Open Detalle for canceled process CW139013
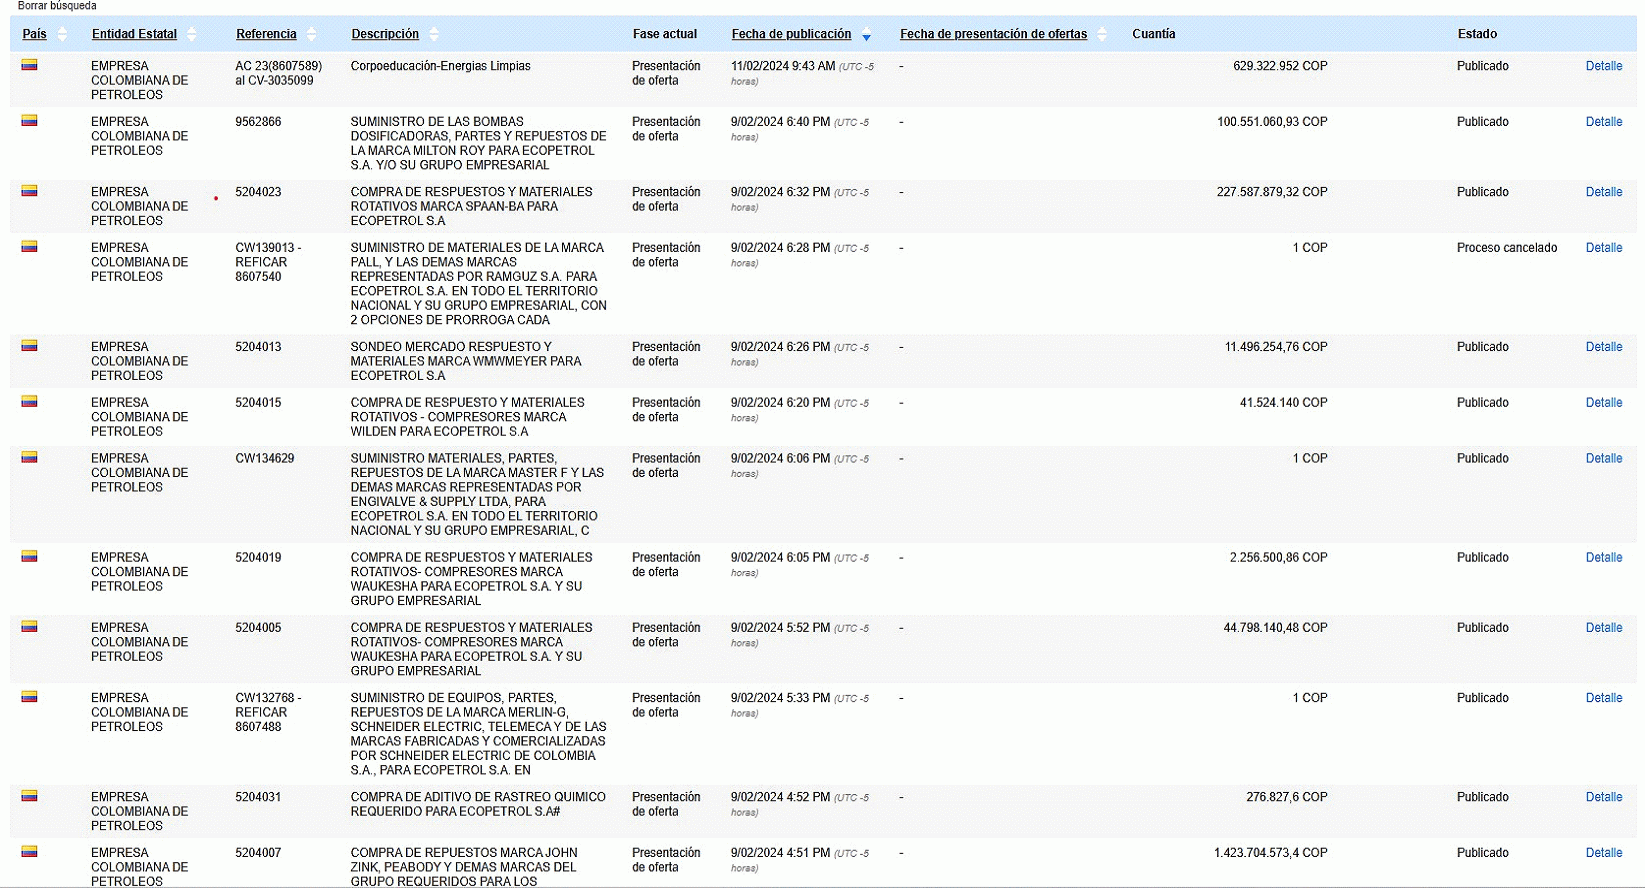 pyautogui.click(x=1603, y=248)
